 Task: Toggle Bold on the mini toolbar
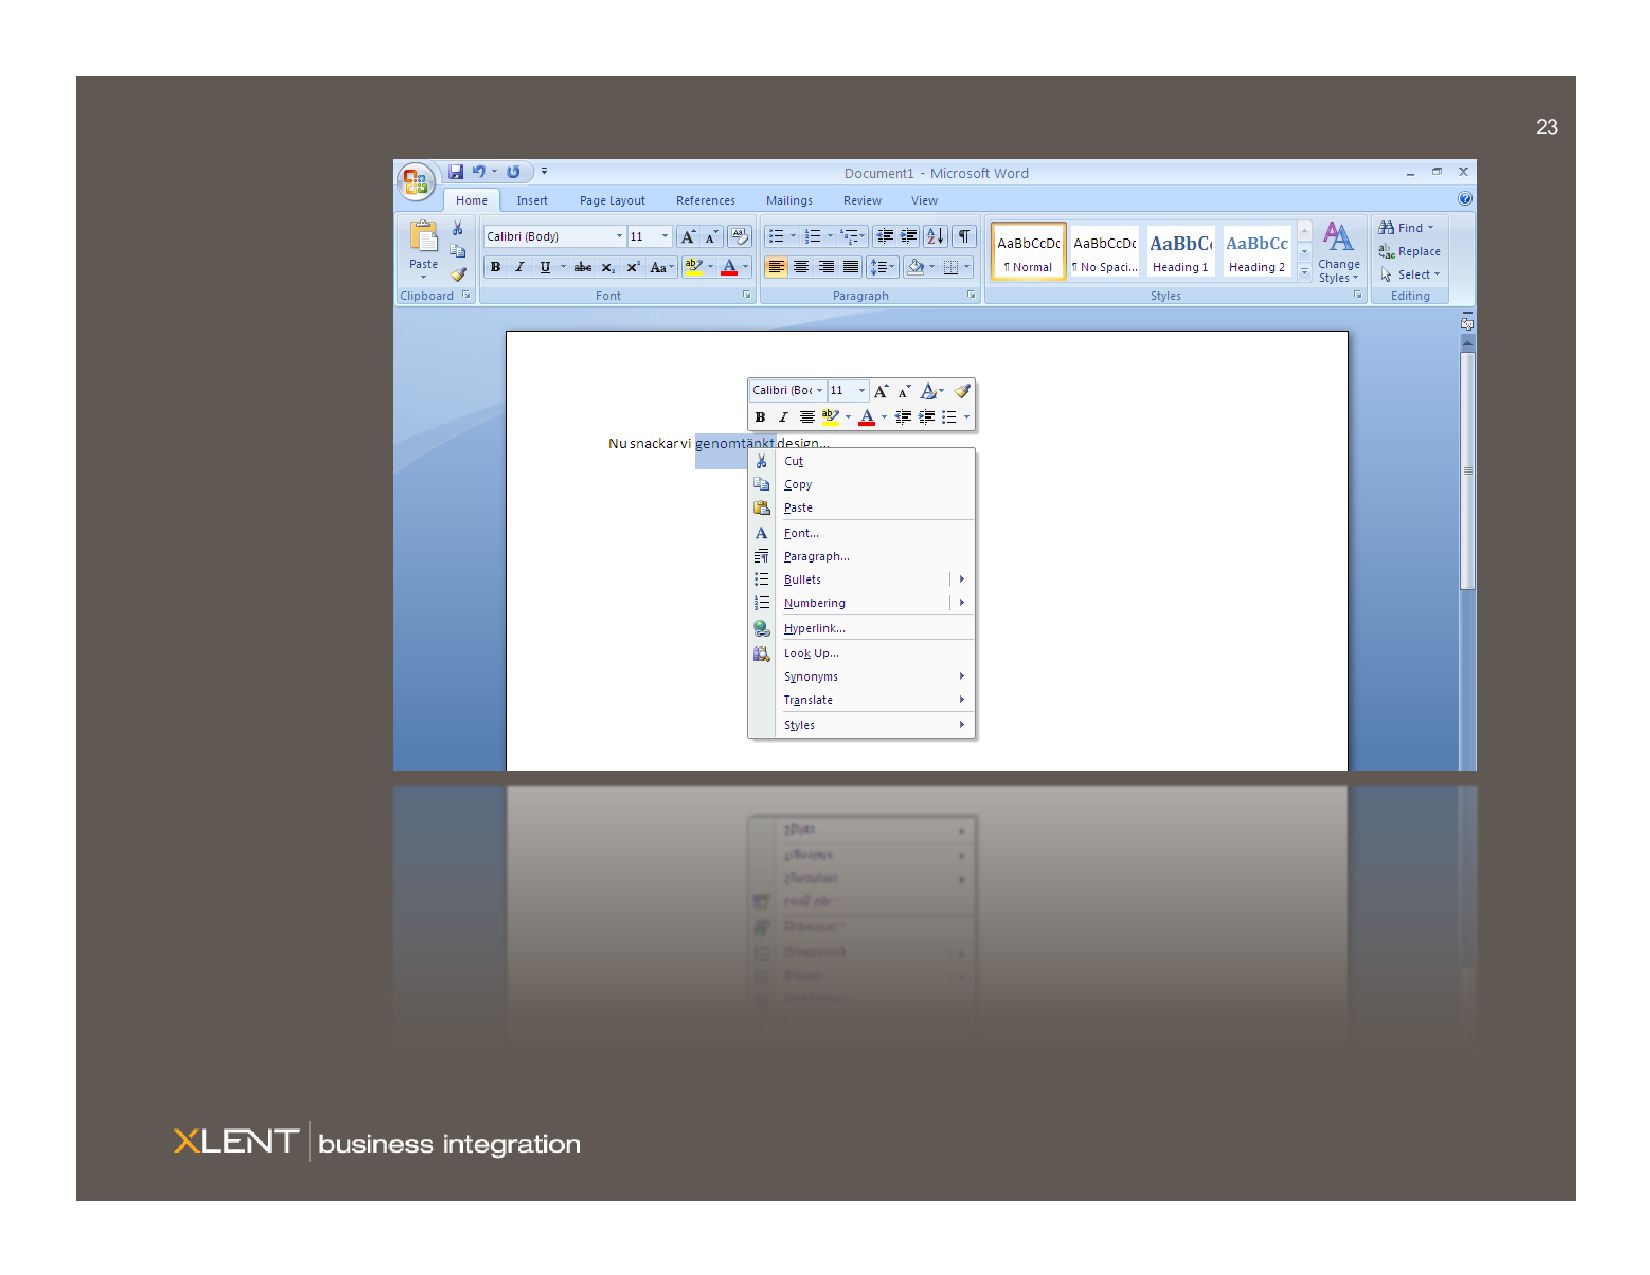(760, 417)
